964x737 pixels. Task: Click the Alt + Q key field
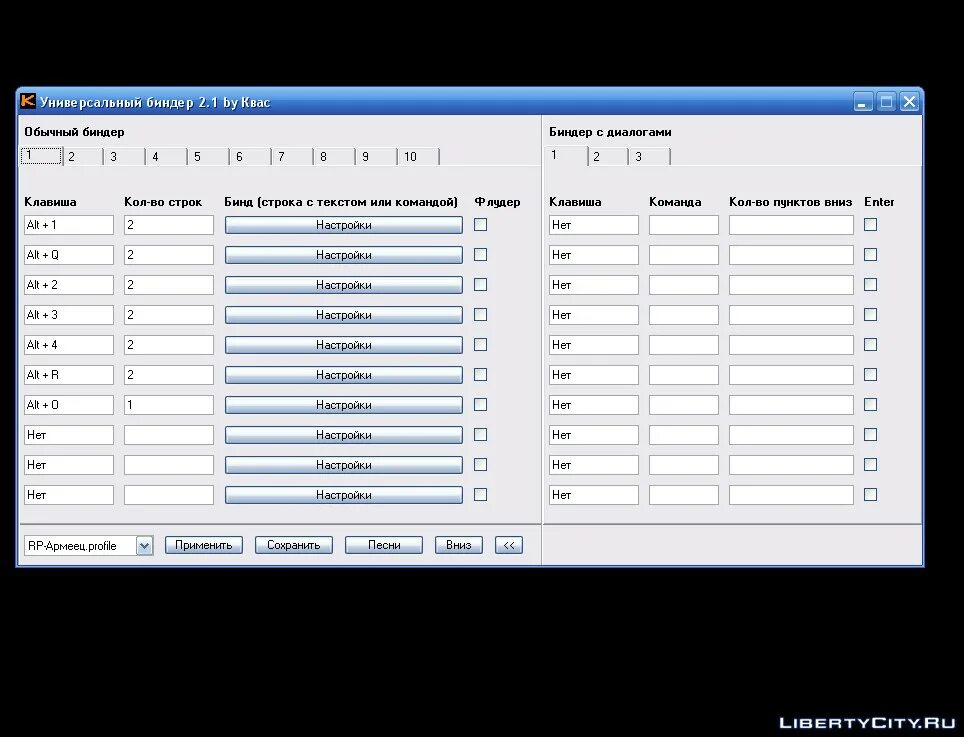69,255
